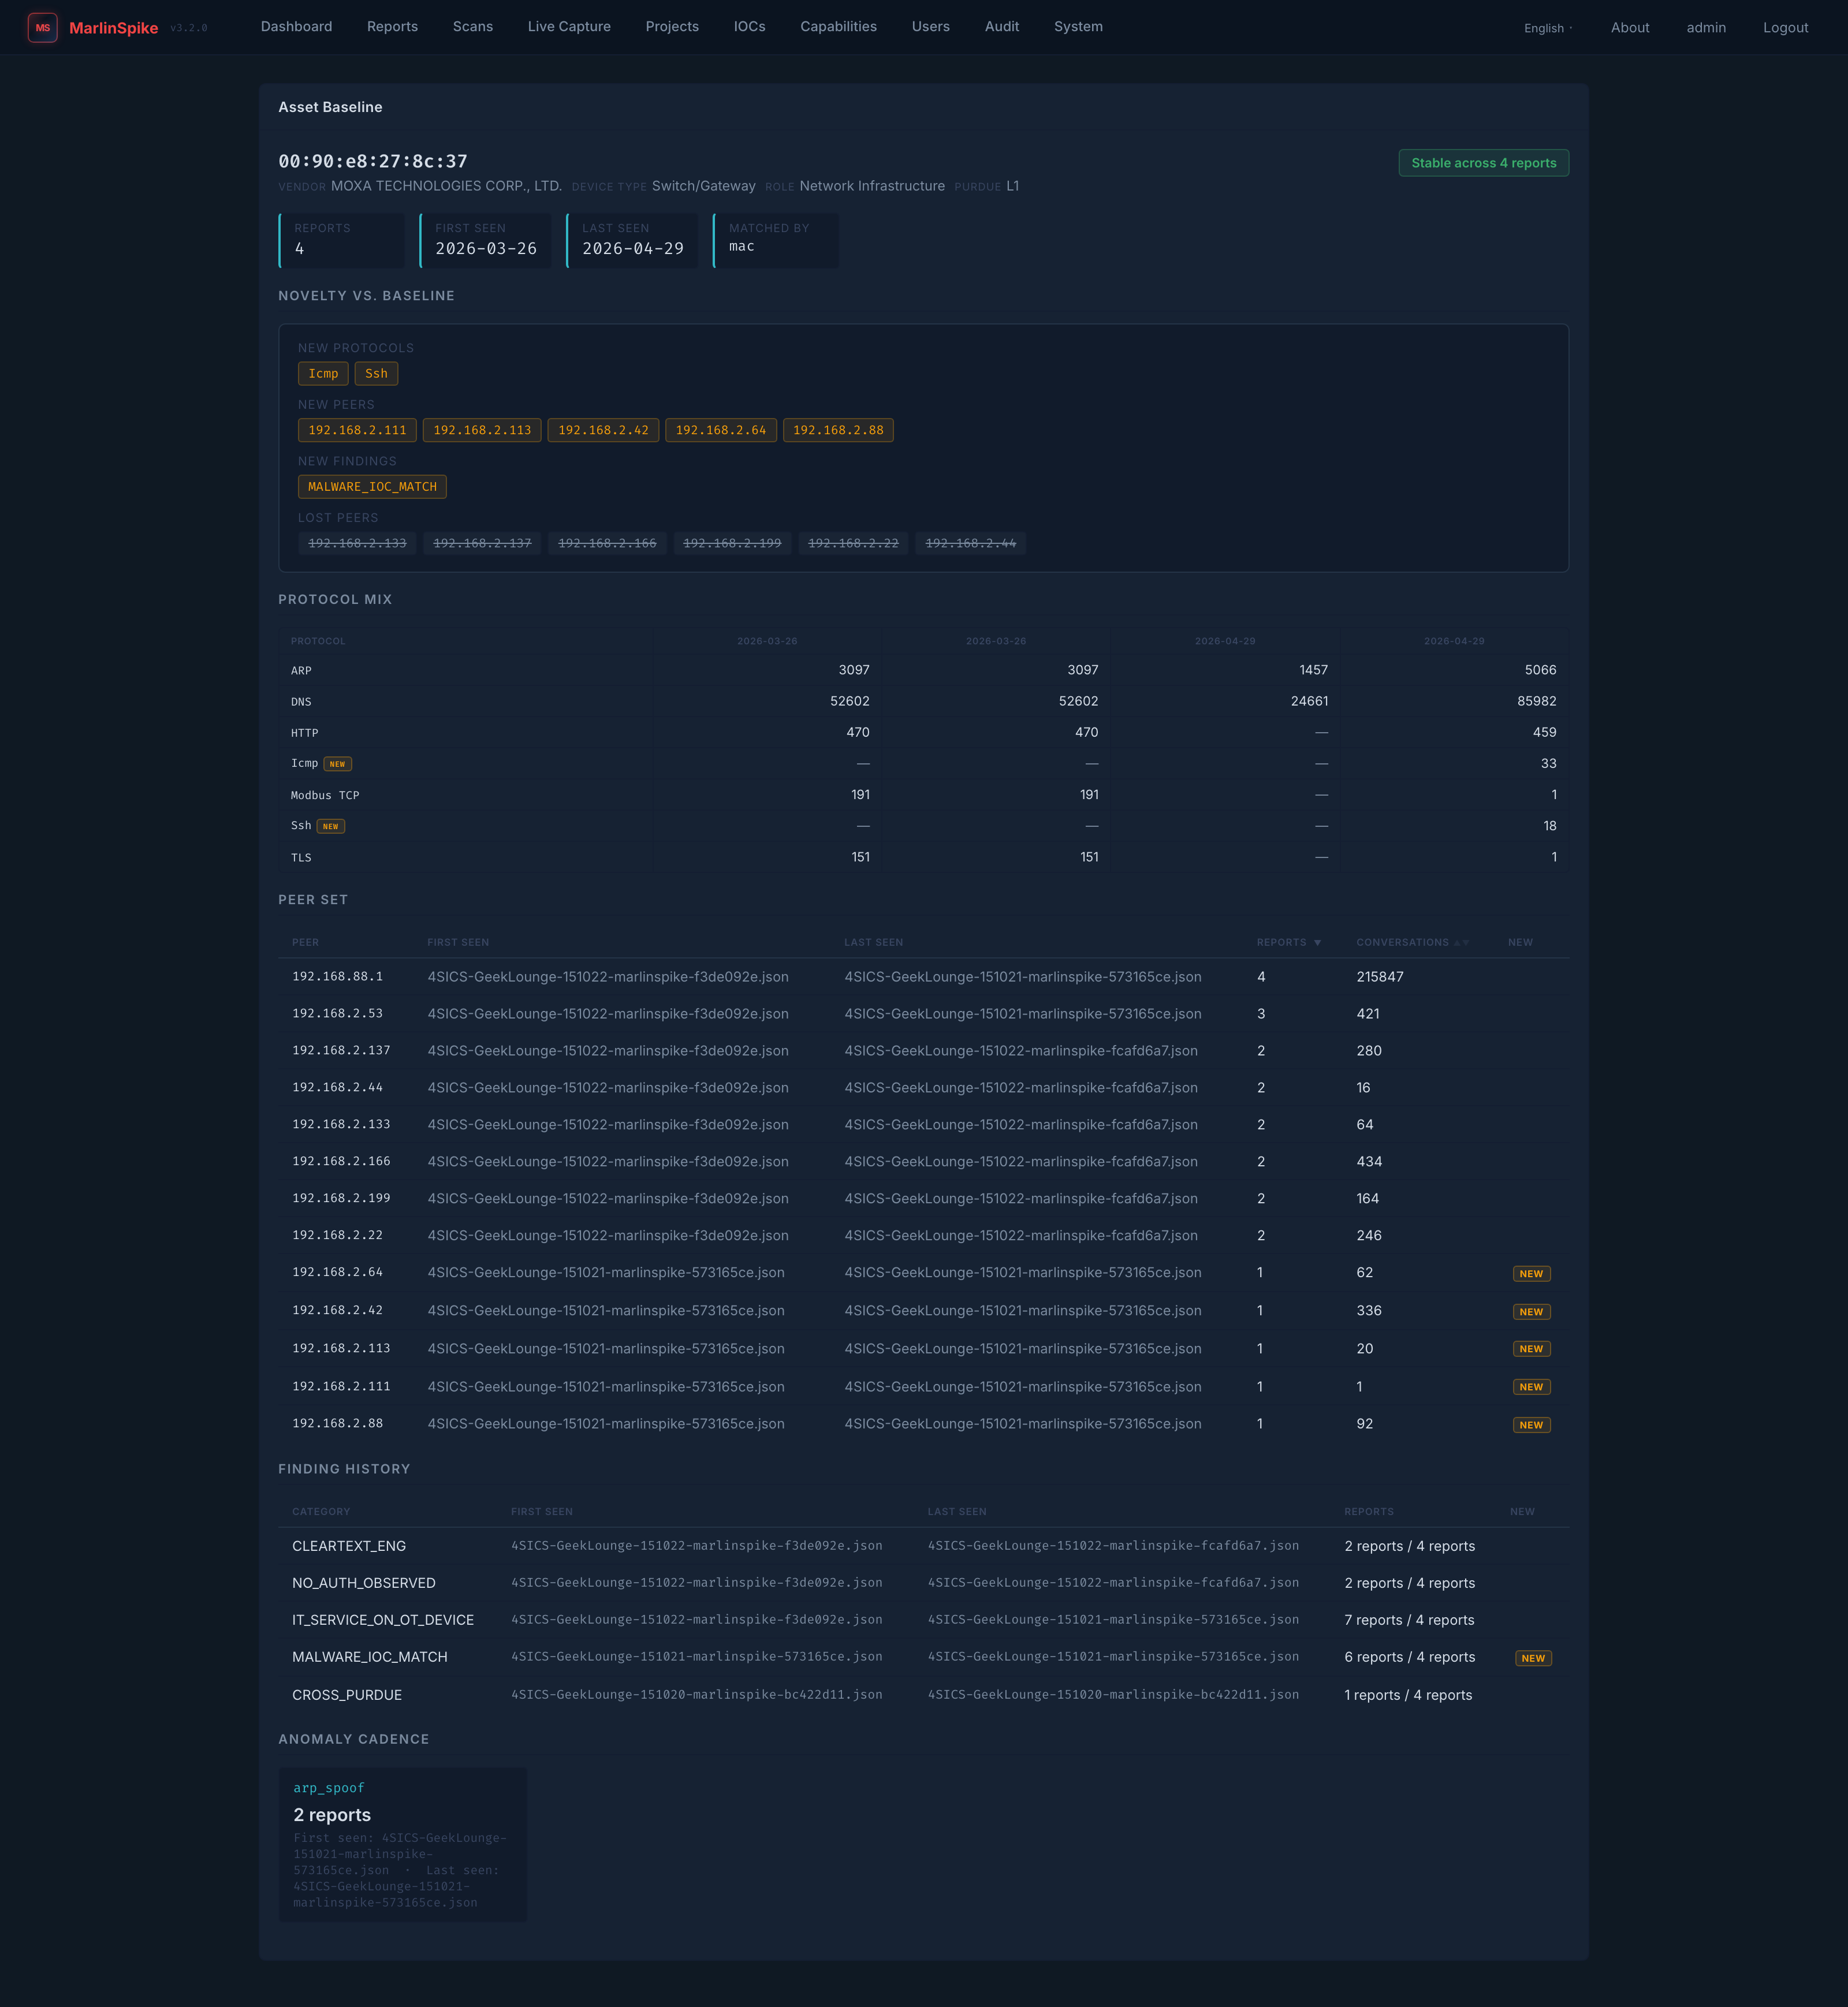Viewport: 1848px width, 2007px height.
Task: Log out using the Logout link
Action: pyautogui.click(x=1785, y=28)
